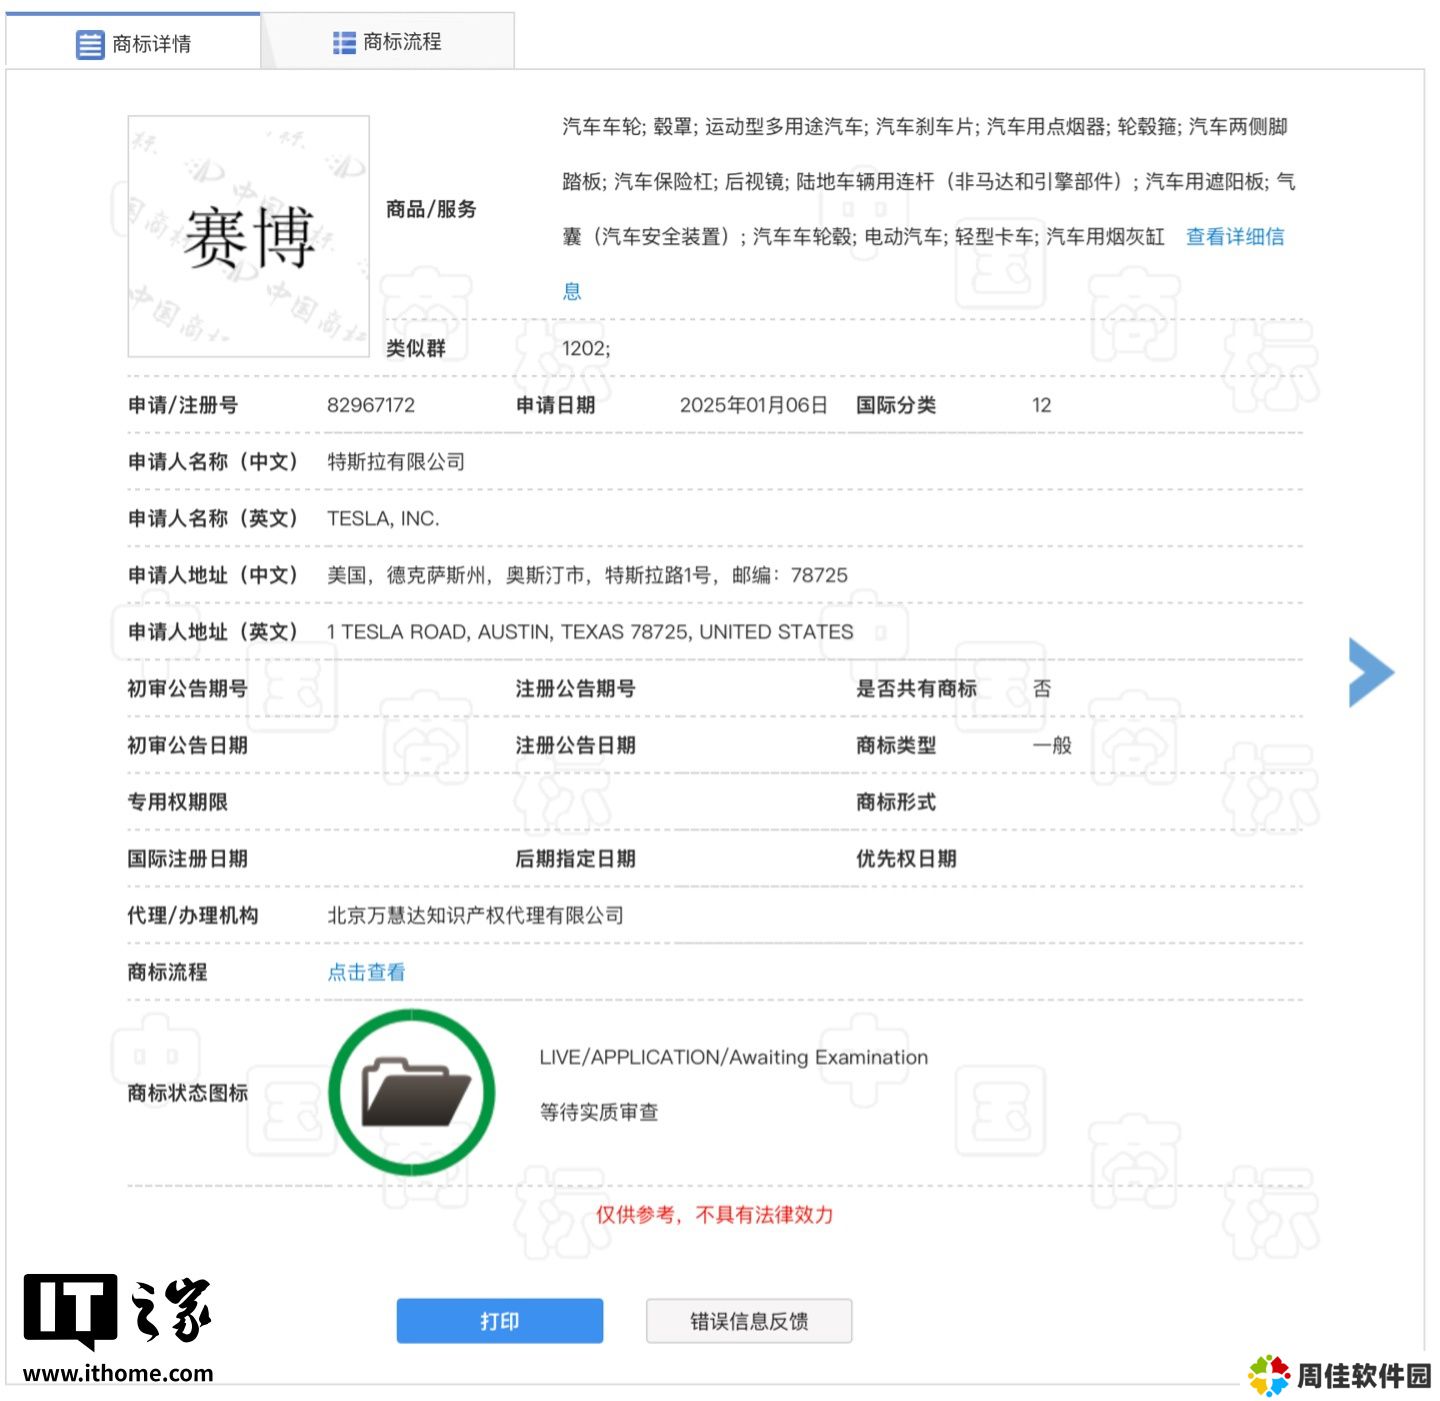1440x1401 pixels.
Task: Click the 商标流程 row label
Action: (x=167, y=972)
